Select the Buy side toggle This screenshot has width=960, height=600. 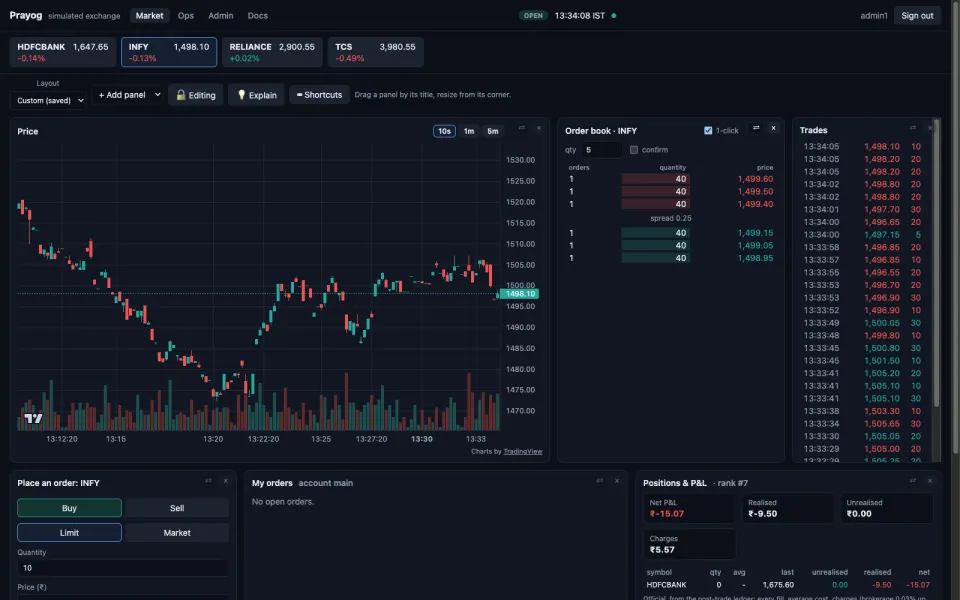69,508
